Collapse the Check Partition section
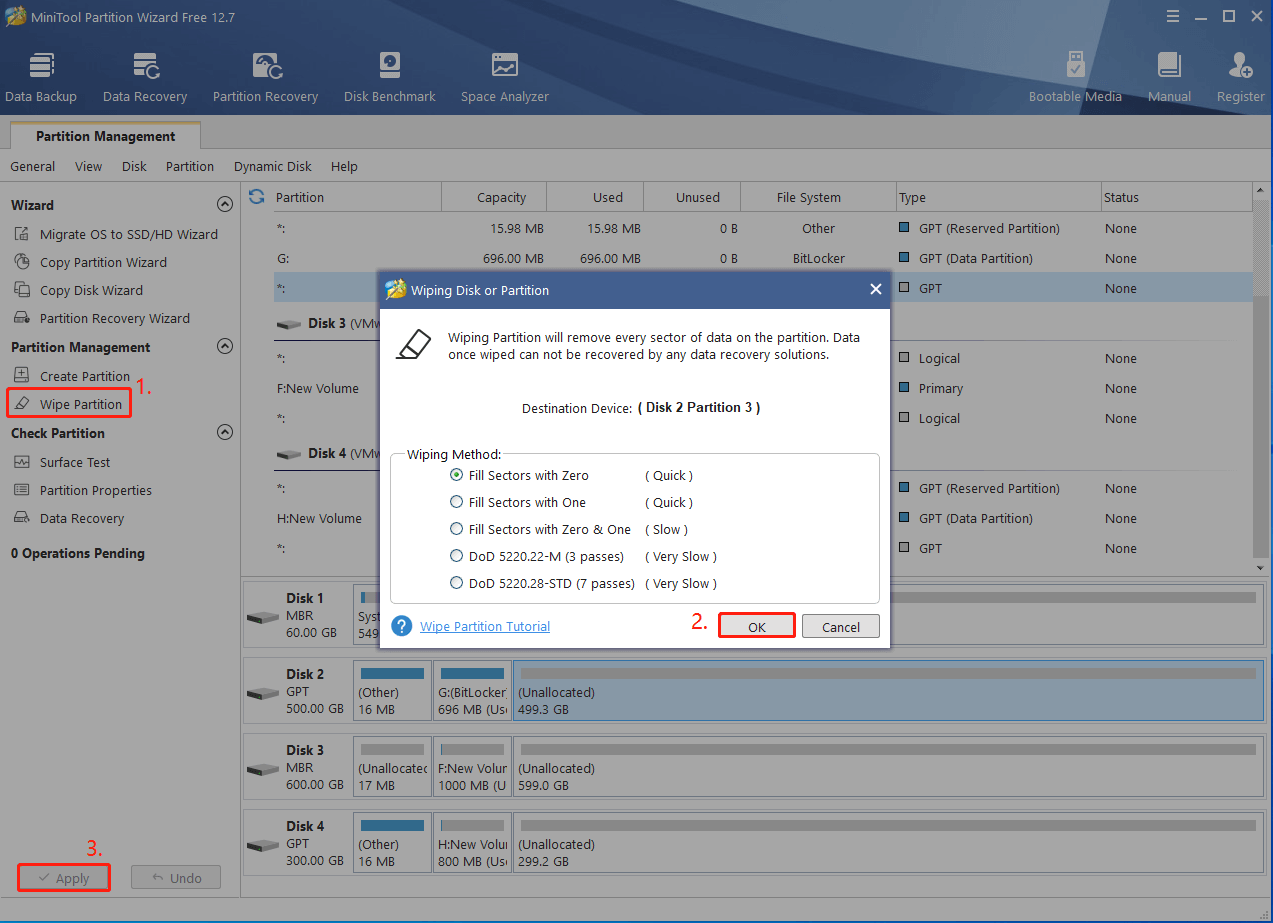This screenshot has width=1273, height=923. tap(225, 432)
